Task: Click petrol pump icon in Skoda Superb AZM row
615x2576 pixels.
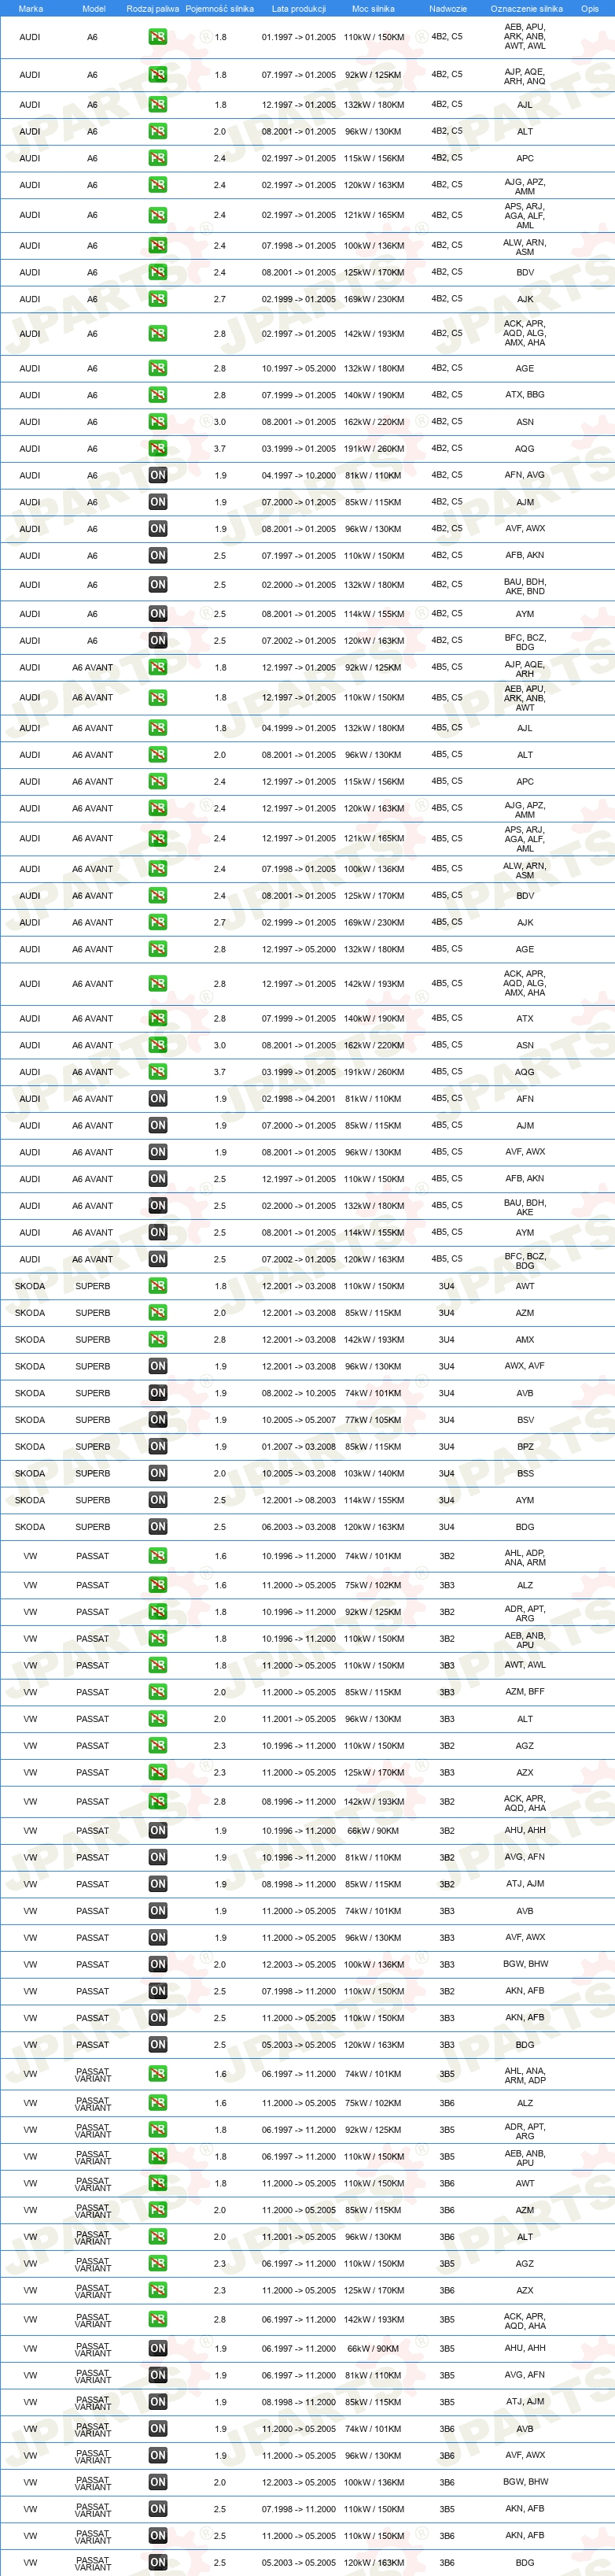Action: (158, 1313)
